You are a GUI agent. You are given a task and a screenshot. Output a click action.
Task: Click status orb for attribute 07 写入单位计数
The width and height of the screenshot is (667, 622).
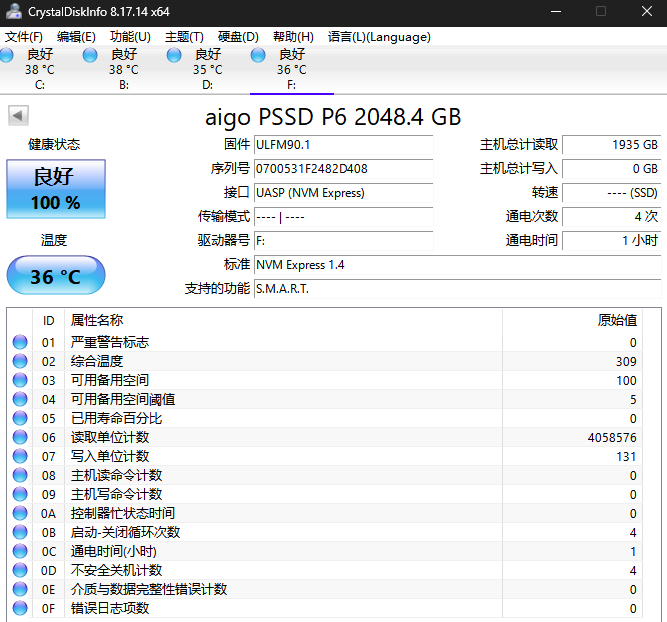pos(20,456)
